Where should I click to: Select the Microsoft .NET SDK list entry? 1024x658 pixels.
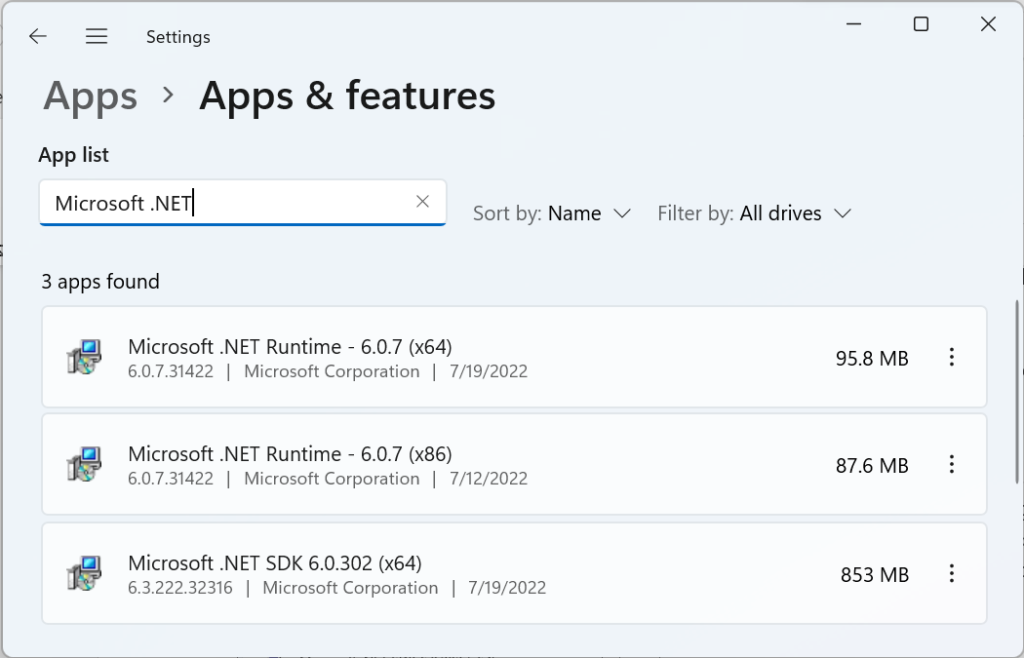[450, 573]
